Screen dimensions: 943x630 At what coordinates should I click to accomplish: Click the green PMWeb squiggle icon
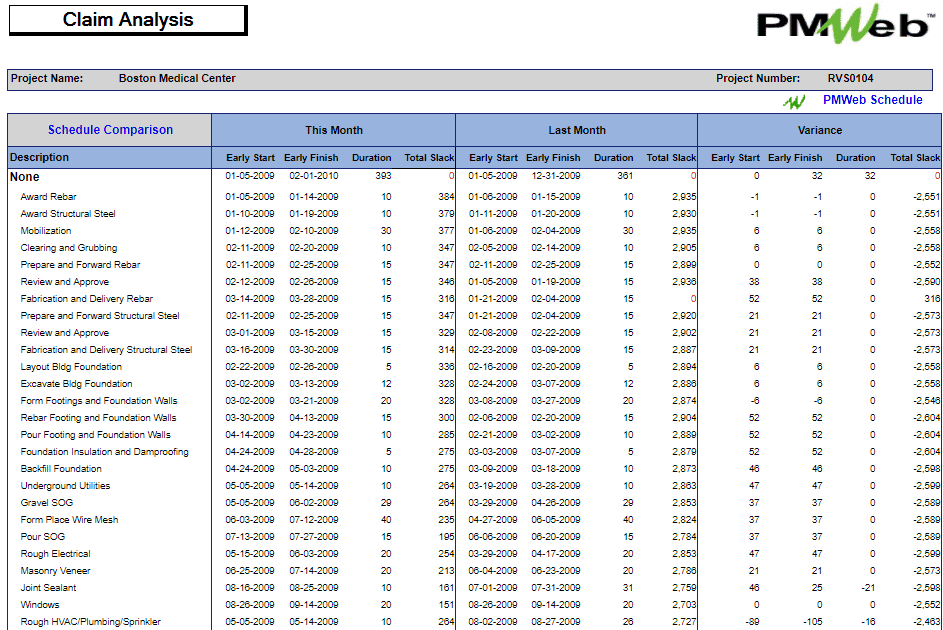tap(795, 100)
